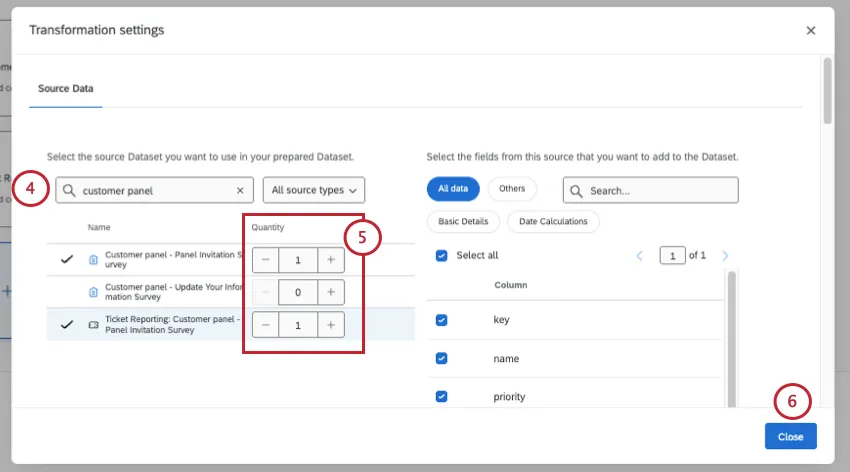The height and width of the screenshot is (472, 850).
Task: Click survey icon for Update Your Information Survey
Action: point(93,293)
